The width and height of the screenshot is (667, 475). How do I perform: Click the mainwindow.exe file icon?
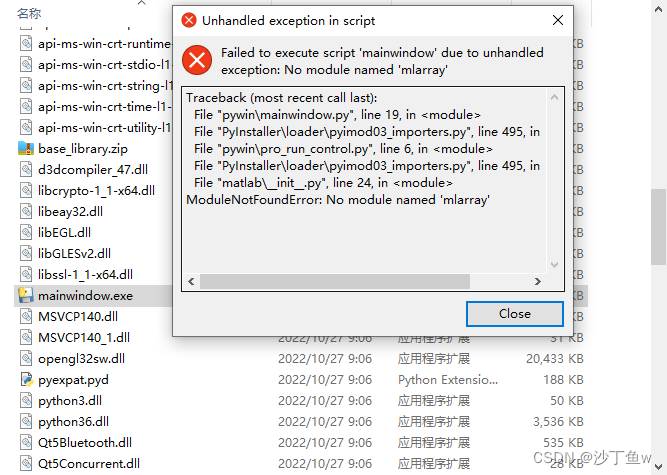click(x=25, y=295)
